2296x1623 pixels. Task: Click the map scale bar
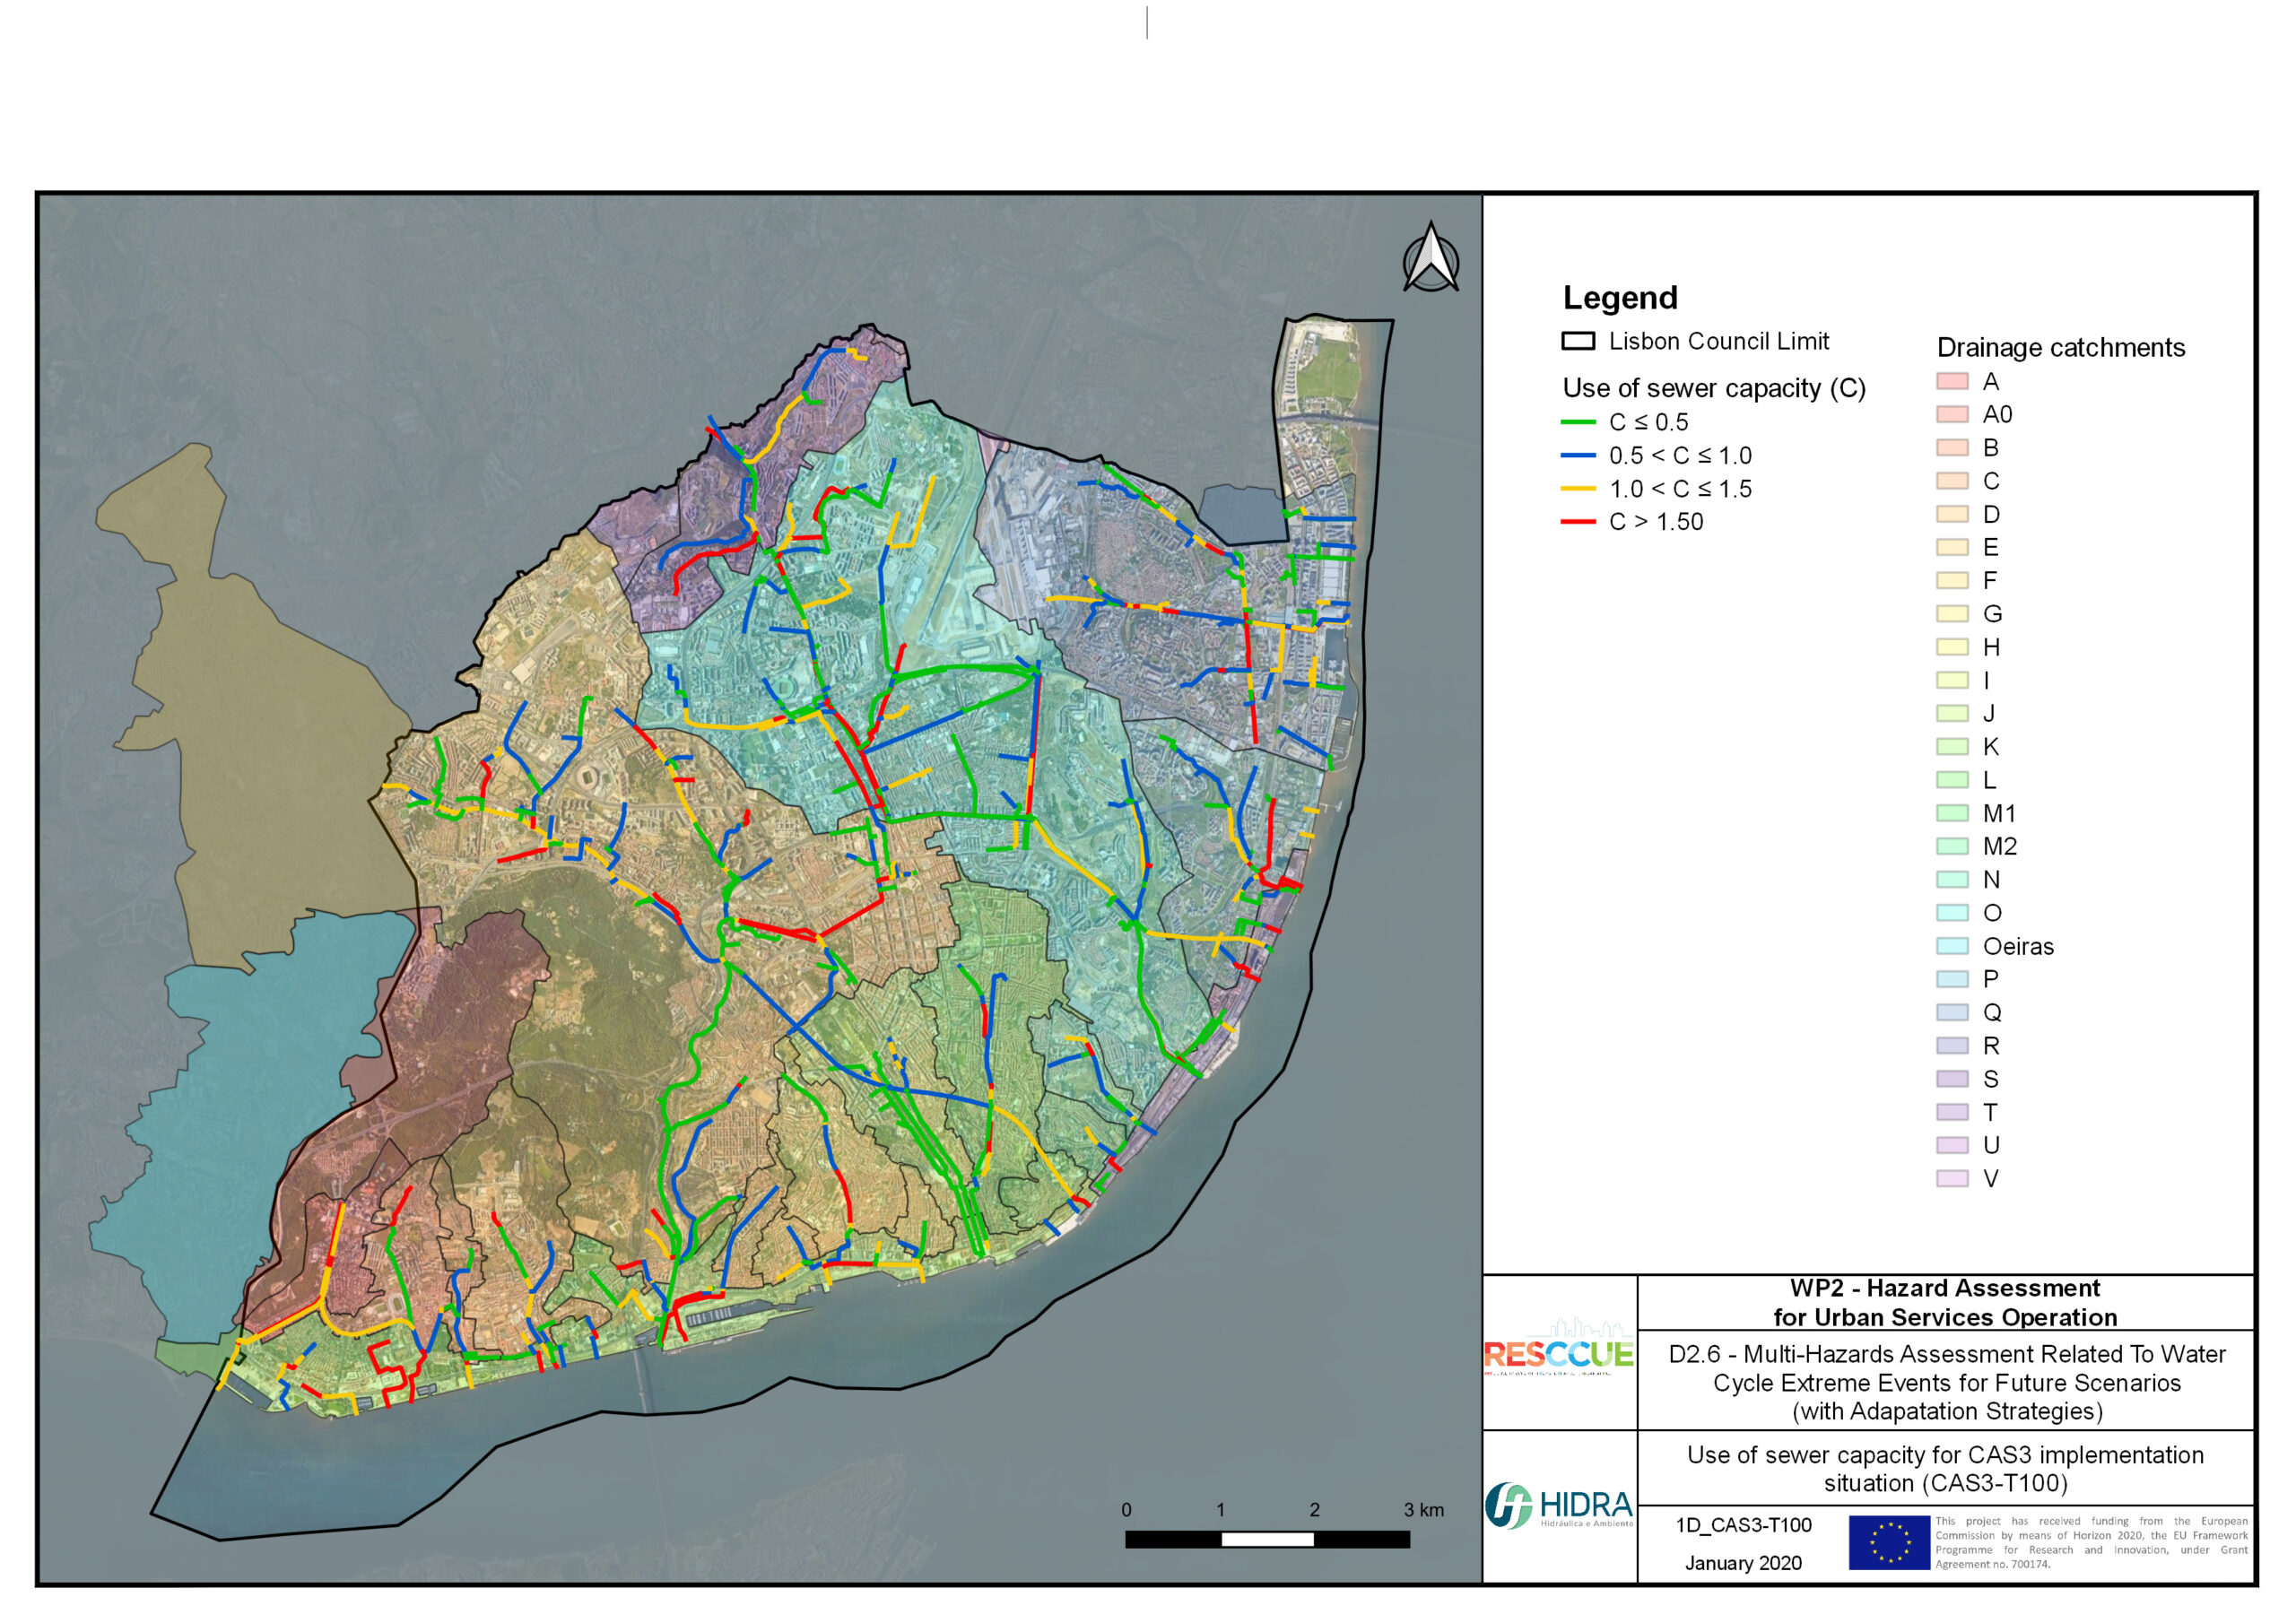(1267, 1539)
